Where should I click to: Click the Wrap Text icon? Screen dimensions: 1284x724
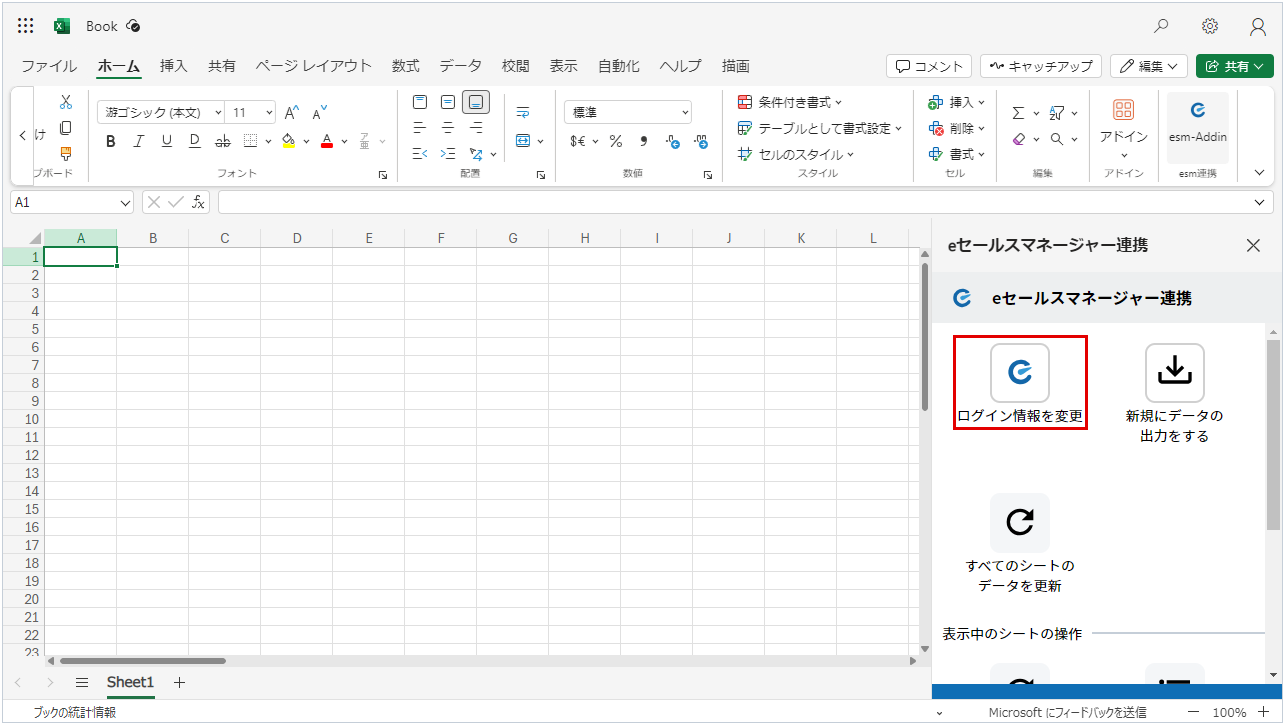pyautogui.click(x=522, y=112)
